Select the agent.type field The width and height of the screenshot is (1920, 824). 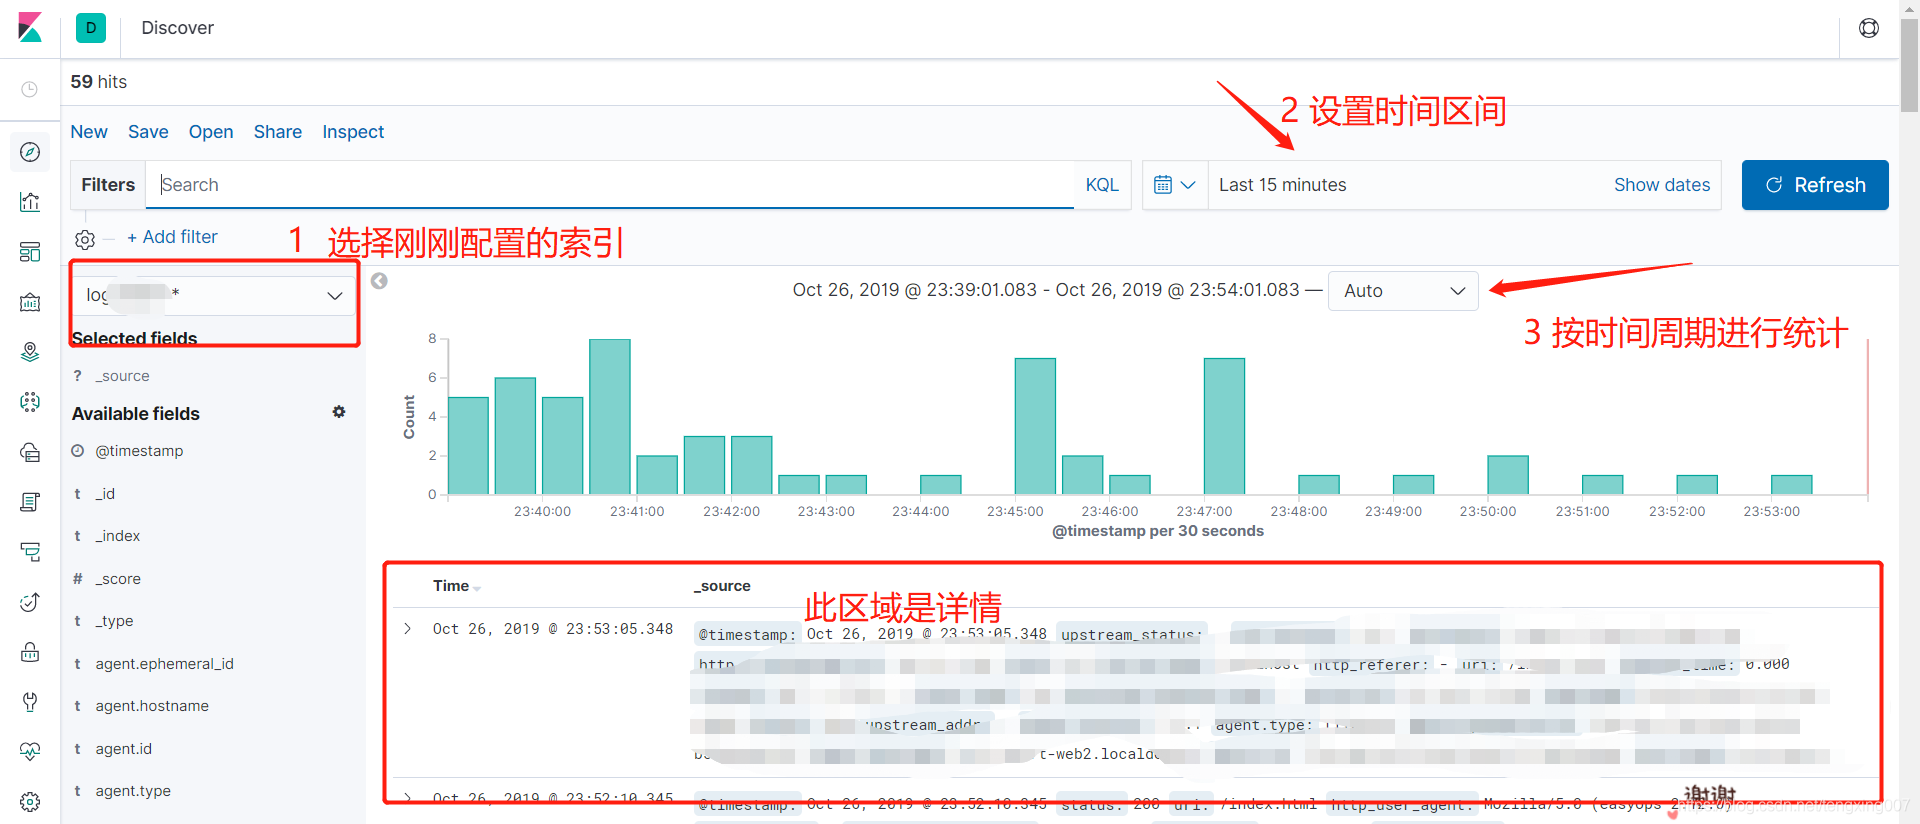click(133, 791)
